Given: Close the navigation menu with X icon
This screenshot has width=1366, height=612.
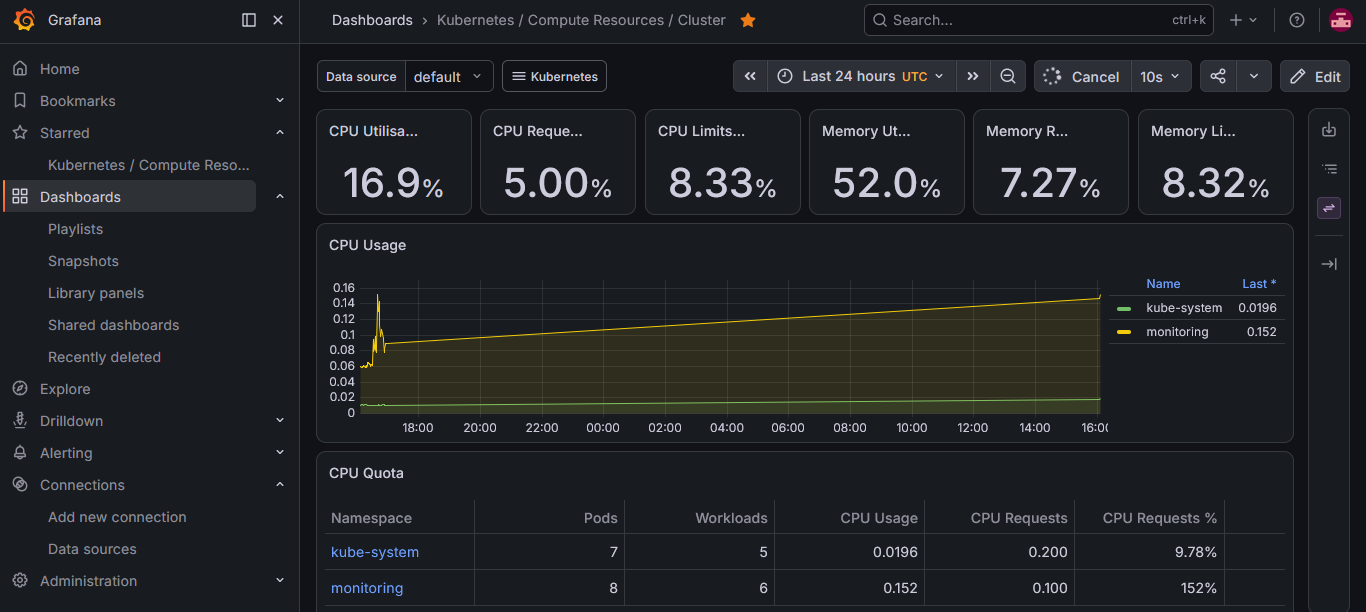Looking at the screenshot, I should click(278, 20).
